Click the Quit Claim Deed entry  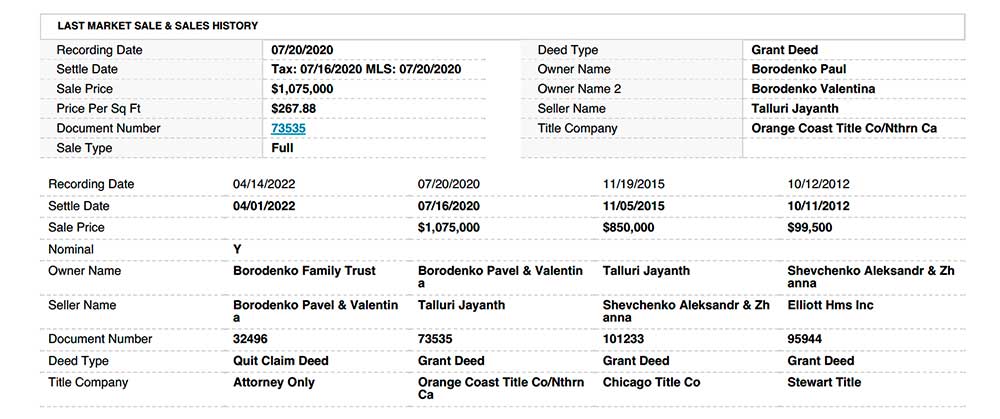[281, 361]
